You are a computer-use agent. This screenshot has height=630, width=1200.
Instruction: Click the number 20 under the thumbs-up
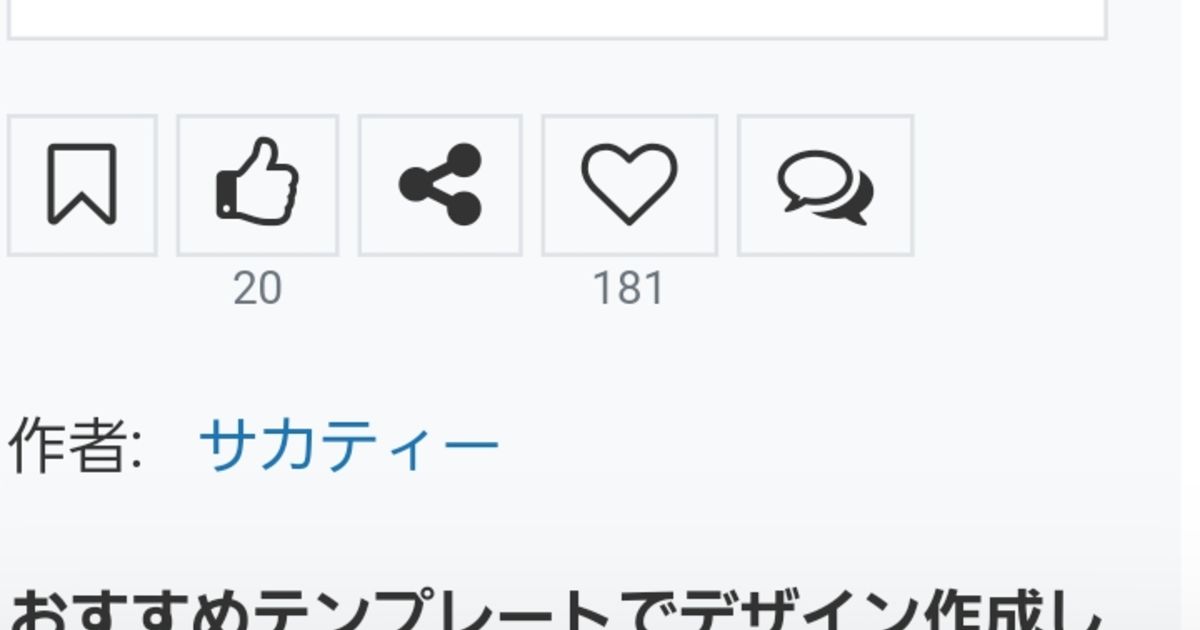pyautogui.click(x=258, y=289)
